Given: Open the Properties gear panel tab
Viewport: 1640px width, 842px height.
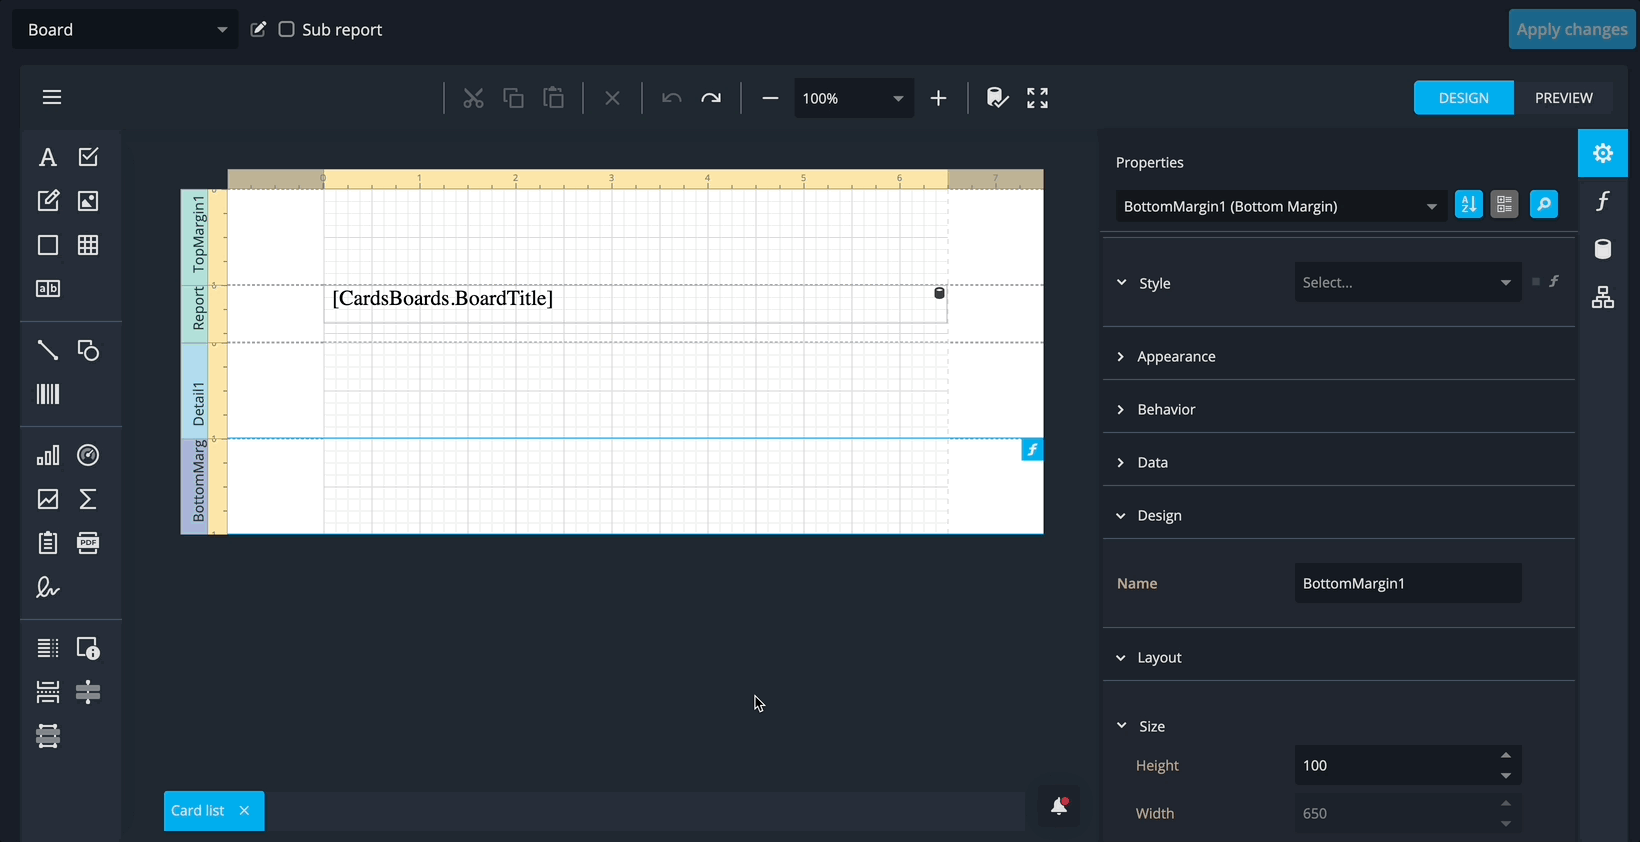Looking at the screenshot, I should 1603,153.
